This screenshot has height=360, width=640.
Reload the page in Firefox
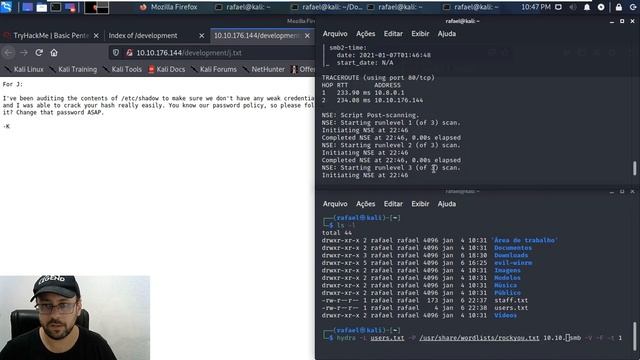[x=39, y=53]
